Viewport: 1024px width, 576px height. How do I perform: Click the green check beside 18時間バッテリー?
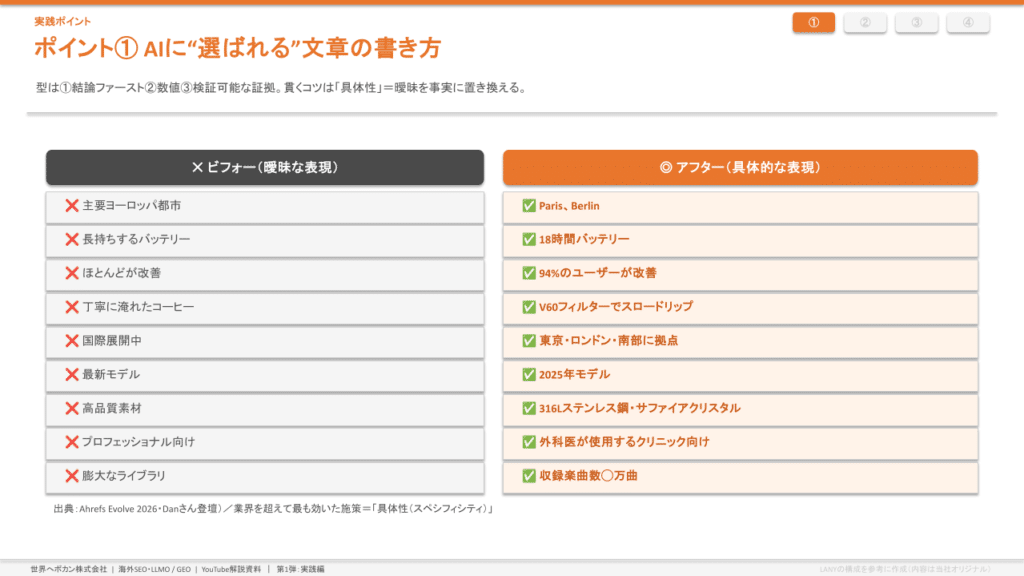click(x=529, y=240)
